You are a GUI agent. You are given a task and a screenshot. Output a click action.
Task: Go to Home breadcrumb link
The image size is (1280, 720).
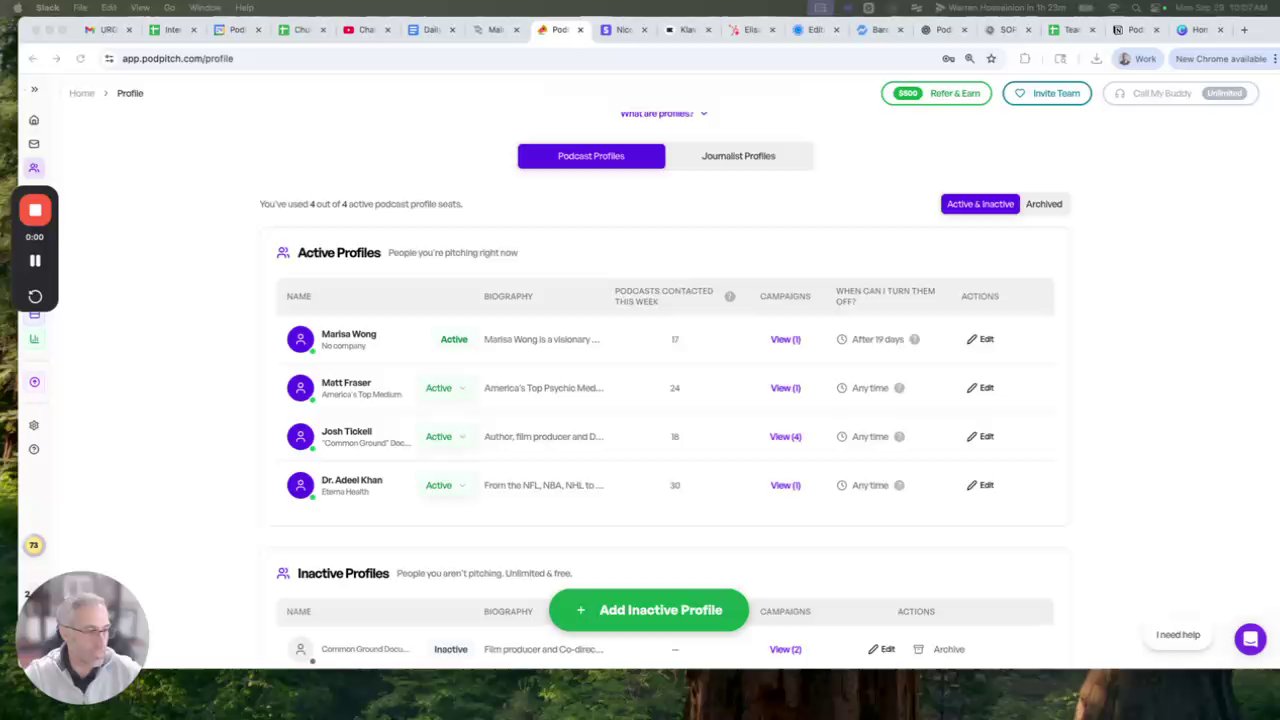pos(82,93)
